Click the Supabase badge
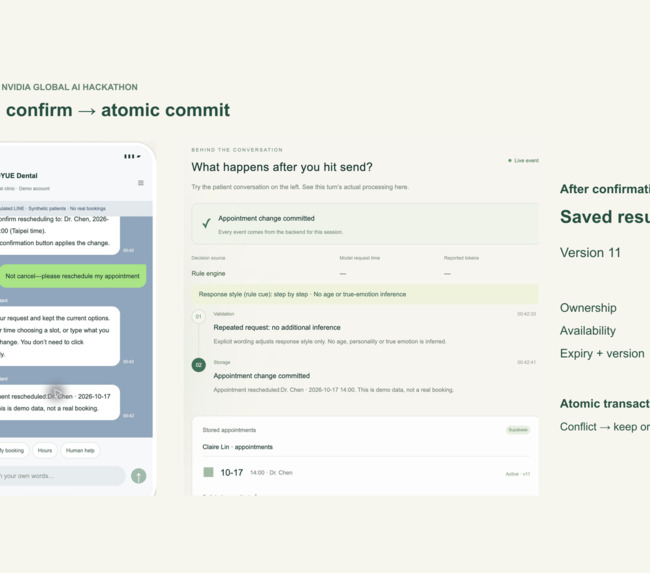The width and height of the screenshot is (650, 573). [x=518, y=430]
